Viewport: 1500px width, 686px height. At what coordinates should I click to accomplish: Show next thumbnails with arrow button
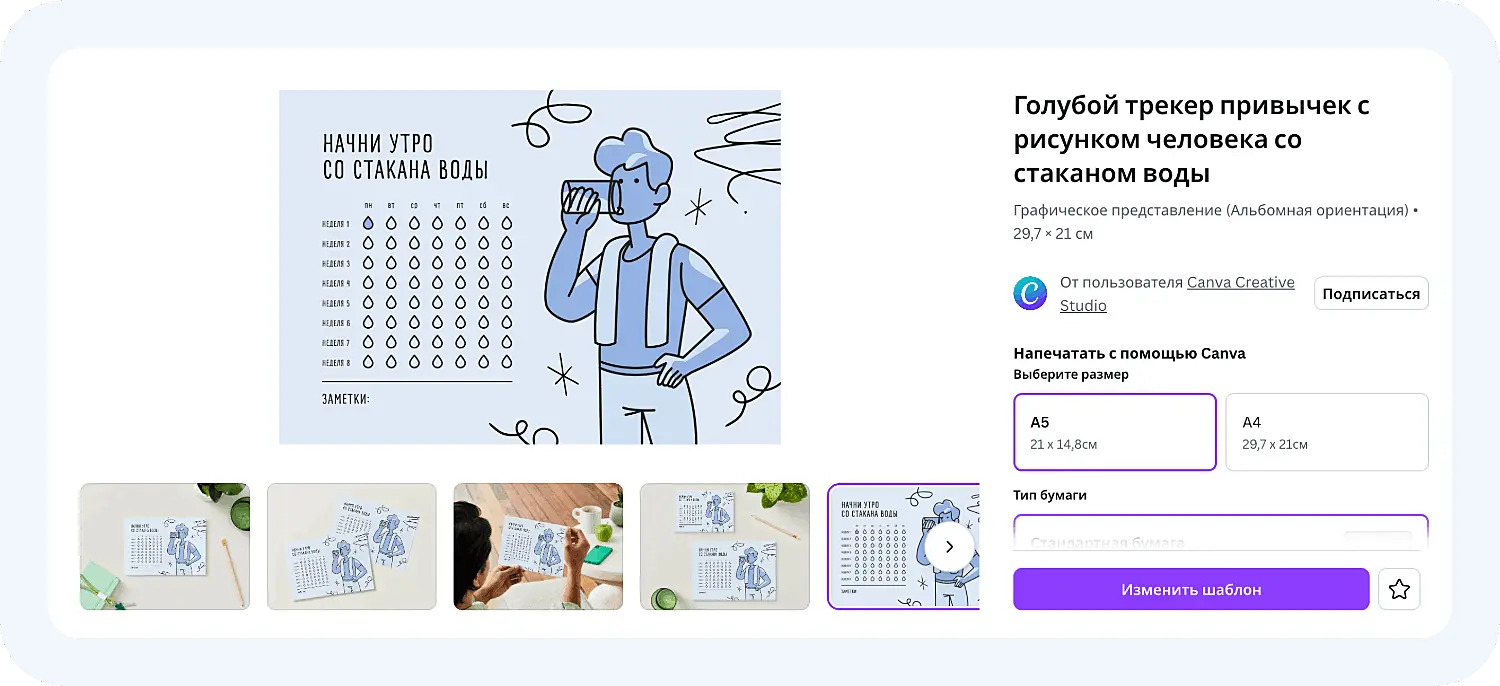949,546
